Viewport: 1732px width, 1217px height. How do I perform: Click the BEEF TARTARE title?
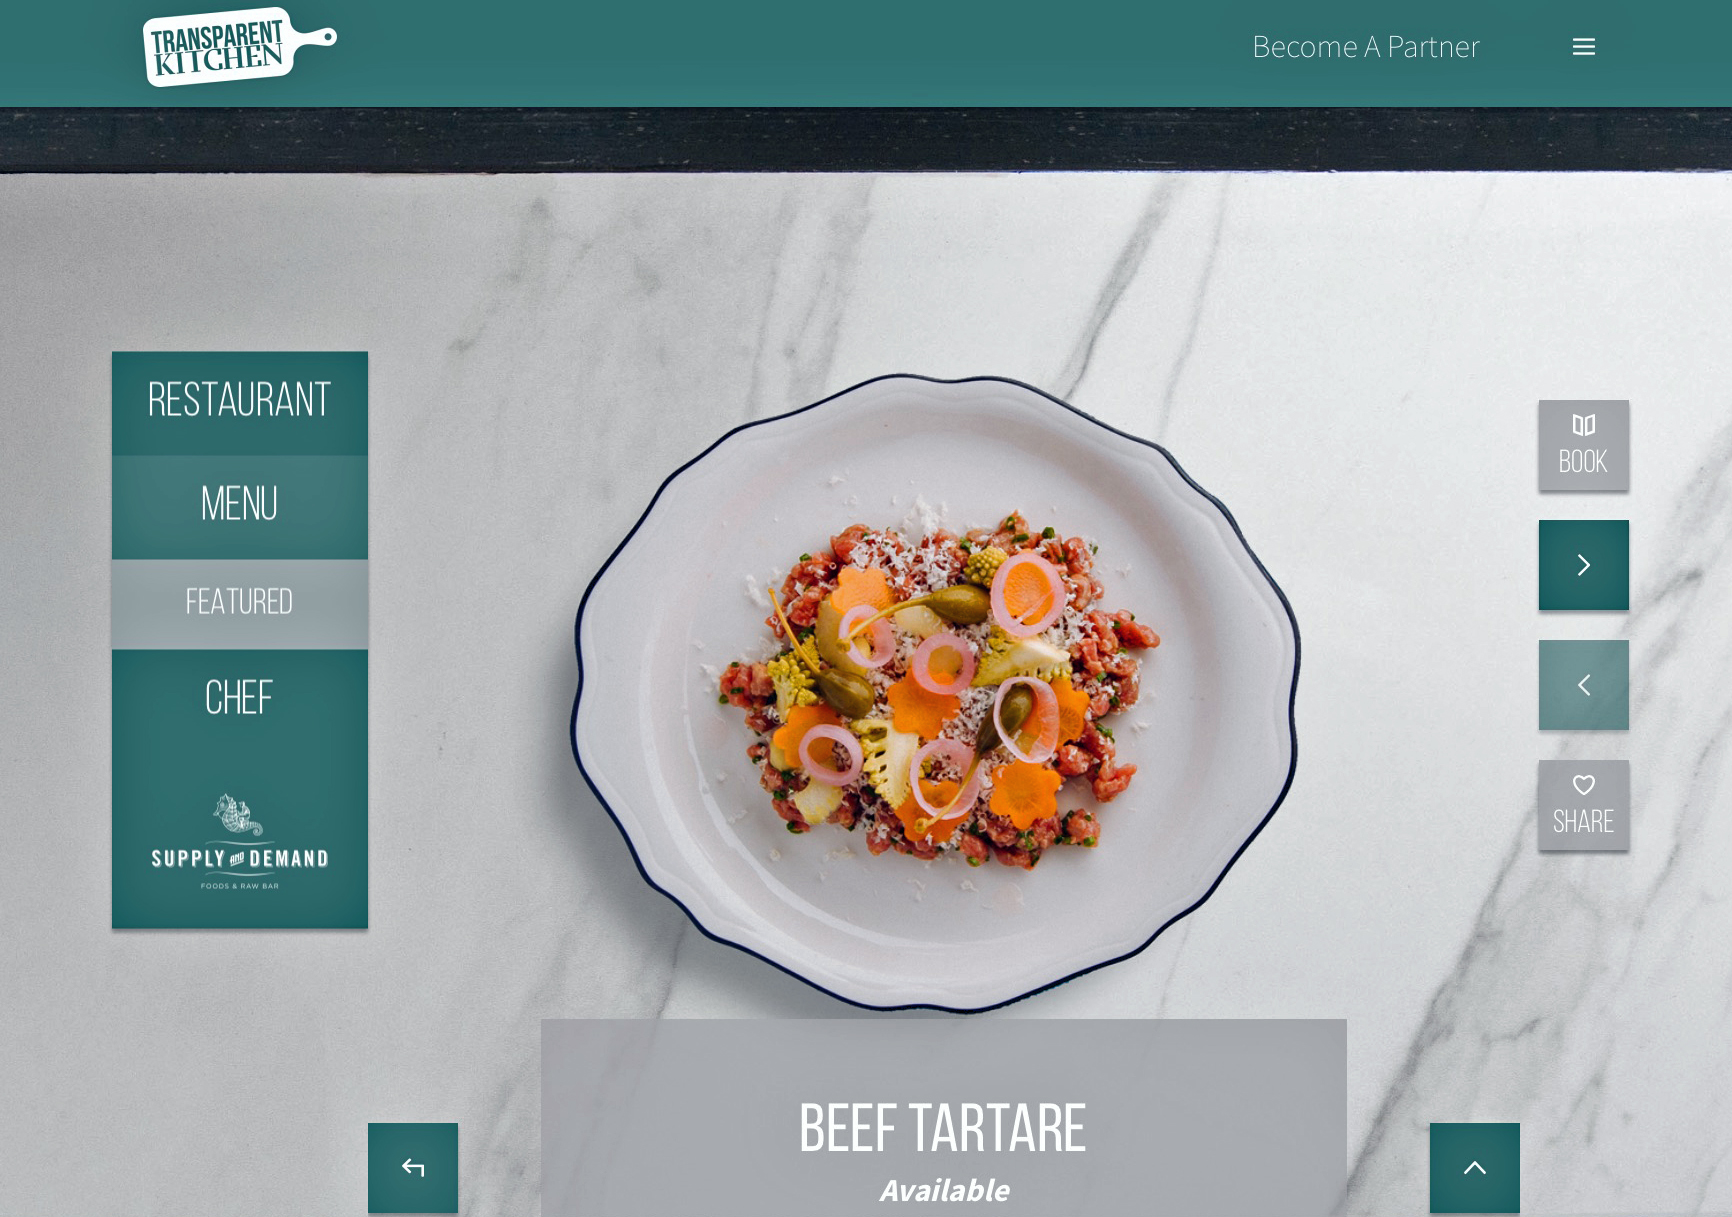(943, 1129)
